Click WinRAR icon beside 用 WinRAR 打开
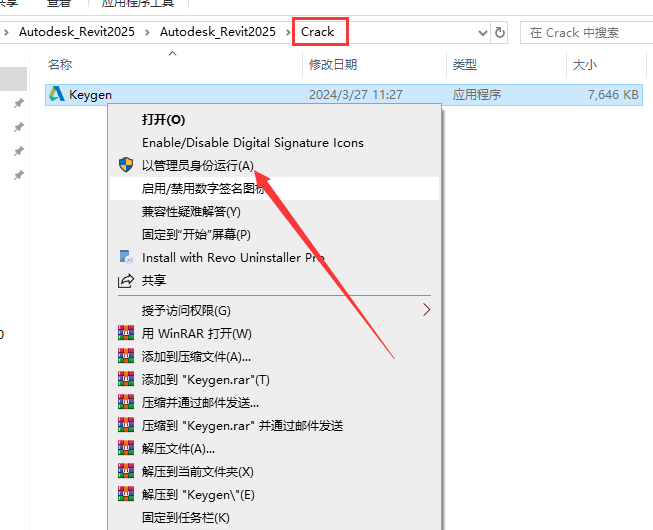The height and width of the screenshot is (530, 653). click(126, 333)
